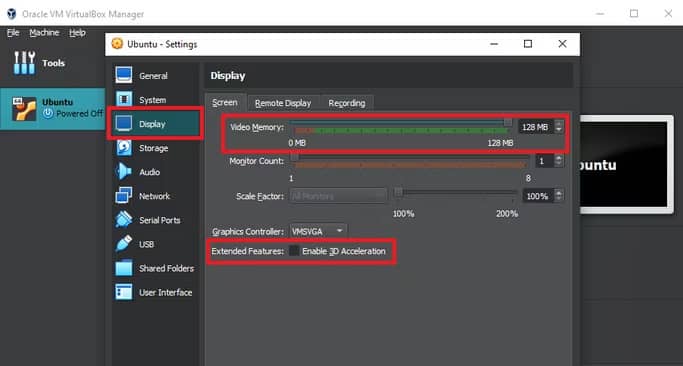This screenshot has width=683, height=366.
Task: Maximize the VirtualBox Manager window
Action: click(x=634, y=14)
